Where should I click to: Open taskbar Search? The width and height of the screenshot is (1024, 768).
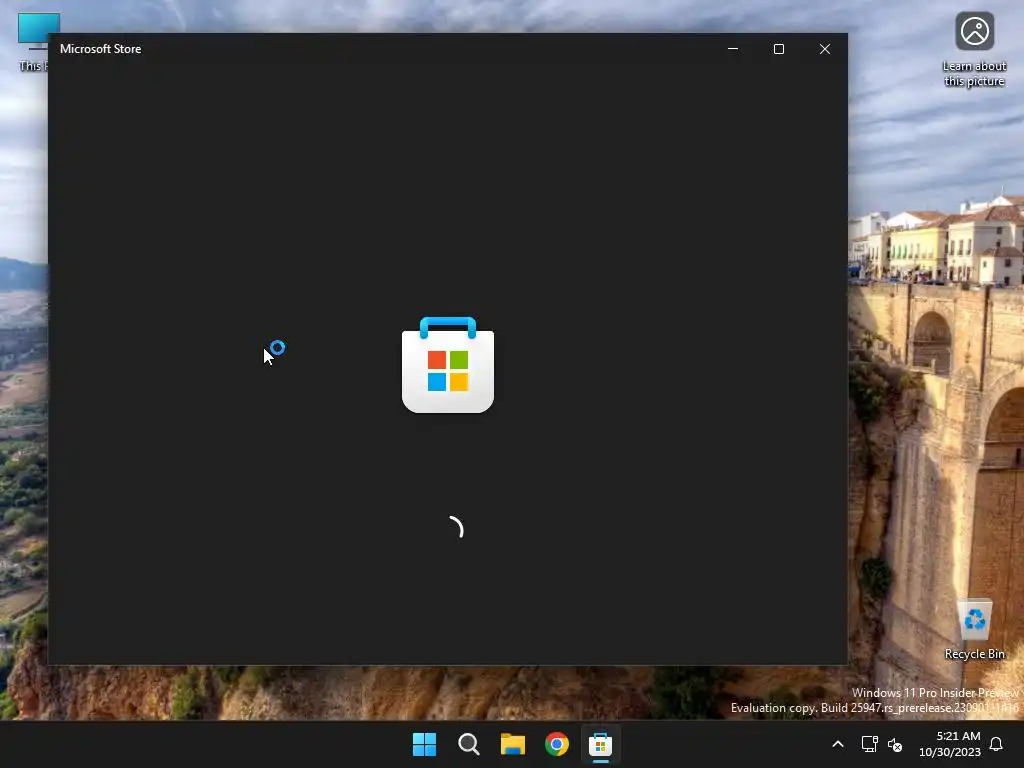[x=469, y=744]
